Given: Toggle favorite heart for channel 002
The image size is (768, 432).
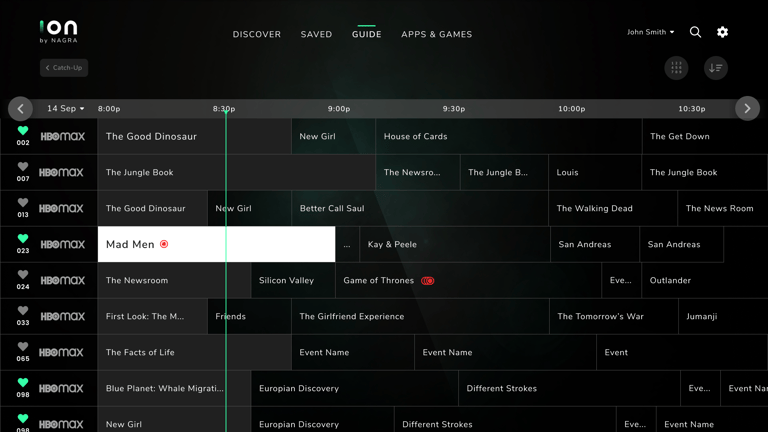Looking at the screenshot, I should click(x=23, y=131).
